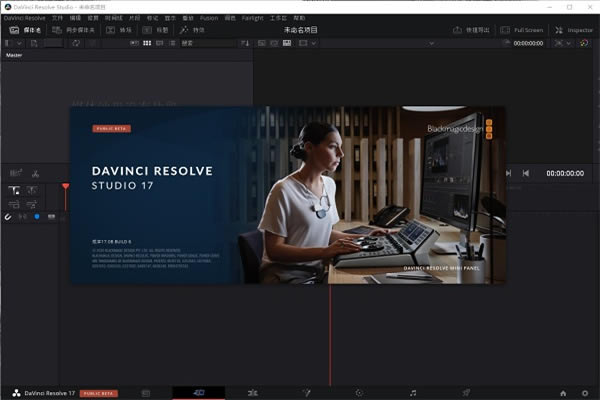Select the Master bin

click(14, 55)
